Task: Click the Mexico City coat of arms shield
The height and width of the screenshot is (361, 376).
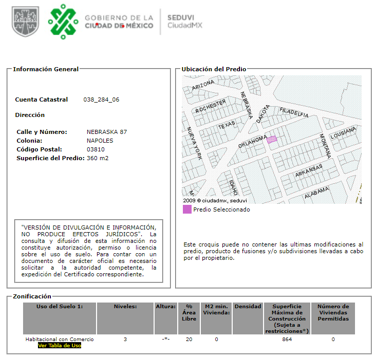Action: [25, 21]
